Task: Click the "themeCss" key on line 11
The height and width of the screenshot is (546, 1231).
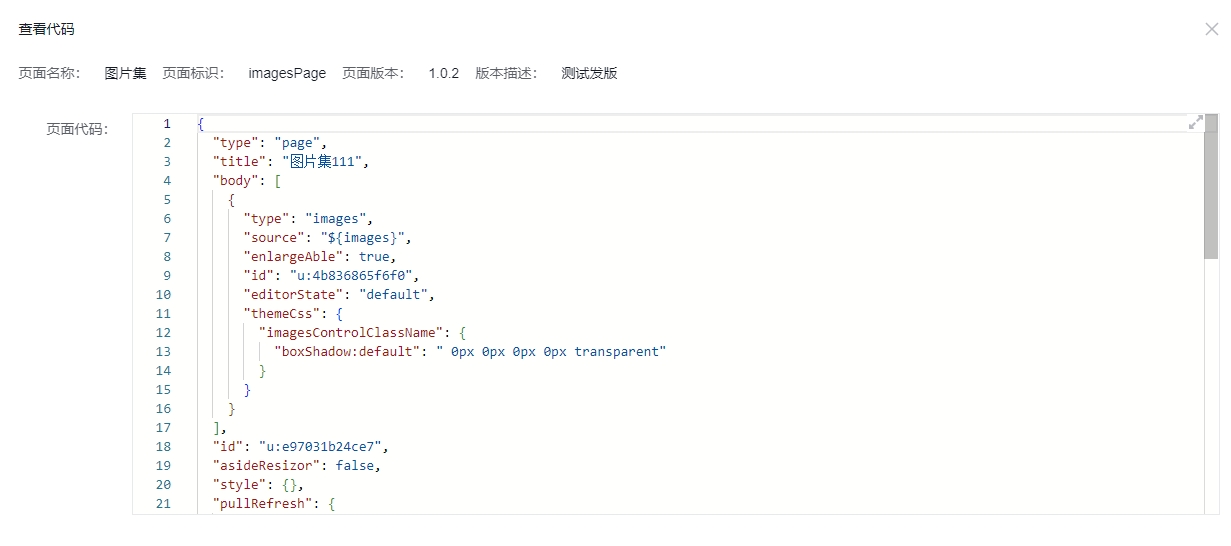Action: tap(281, 314)
